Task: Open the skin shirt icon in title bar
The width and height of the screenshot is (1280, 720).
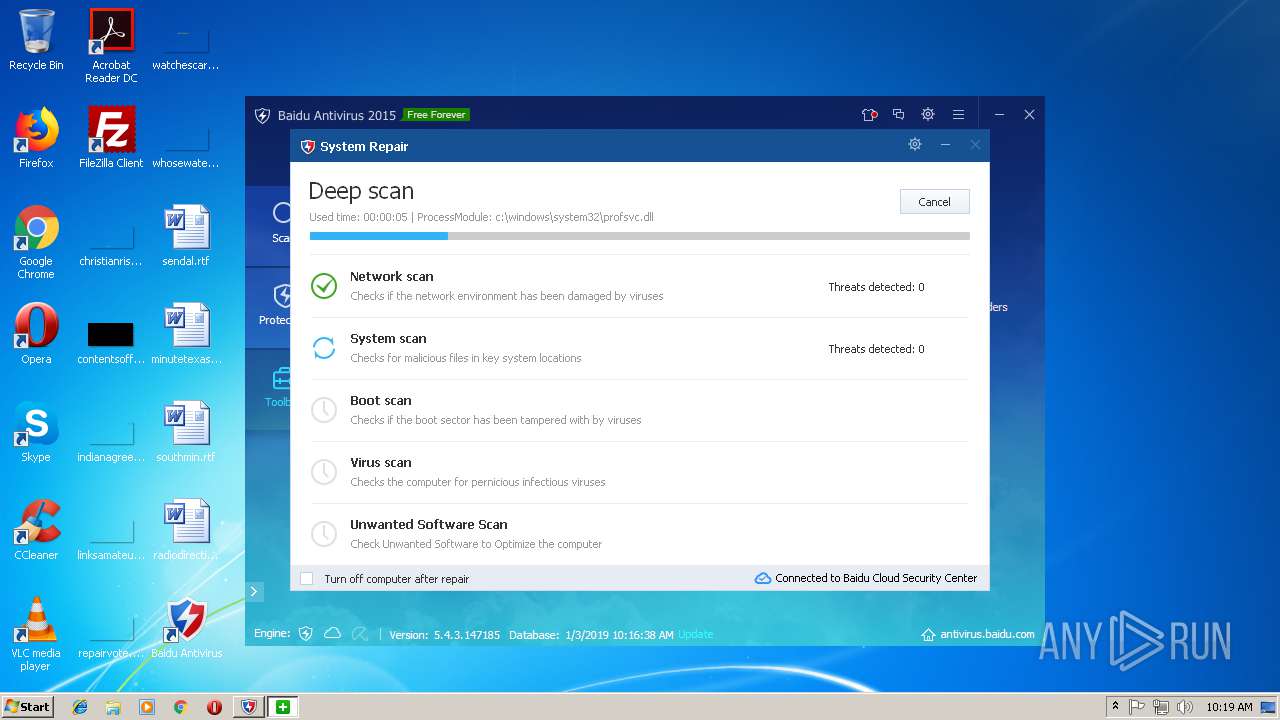Action: click(869, 115)
